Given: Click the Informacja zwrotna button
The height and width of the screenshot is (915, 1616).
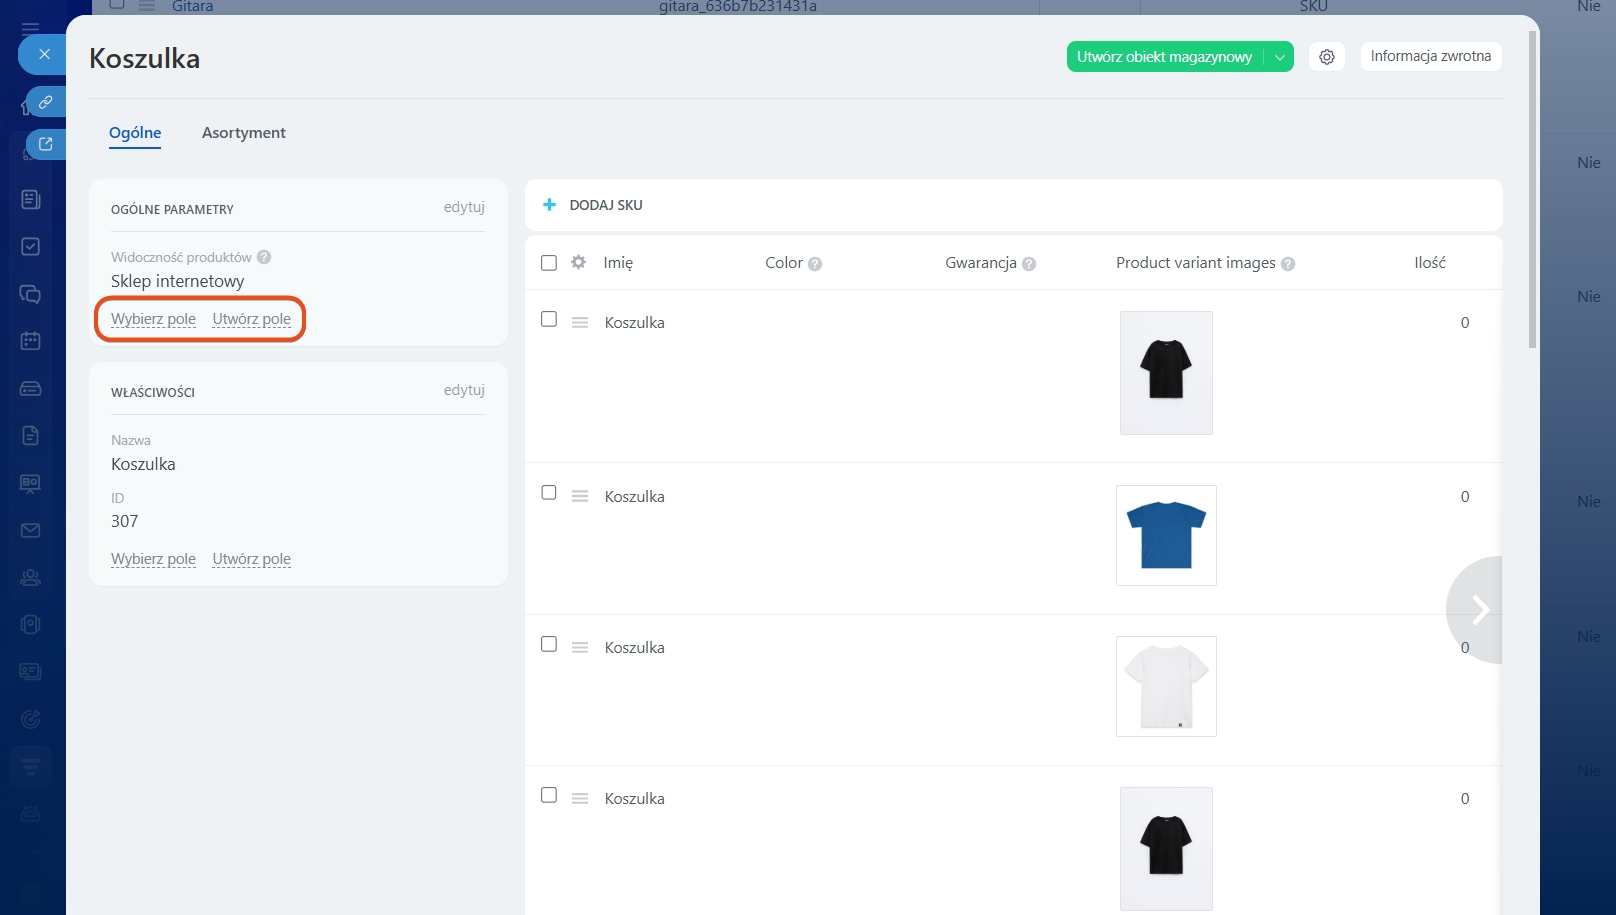Looking at the screenshot, I should (x=1430, y=56).
